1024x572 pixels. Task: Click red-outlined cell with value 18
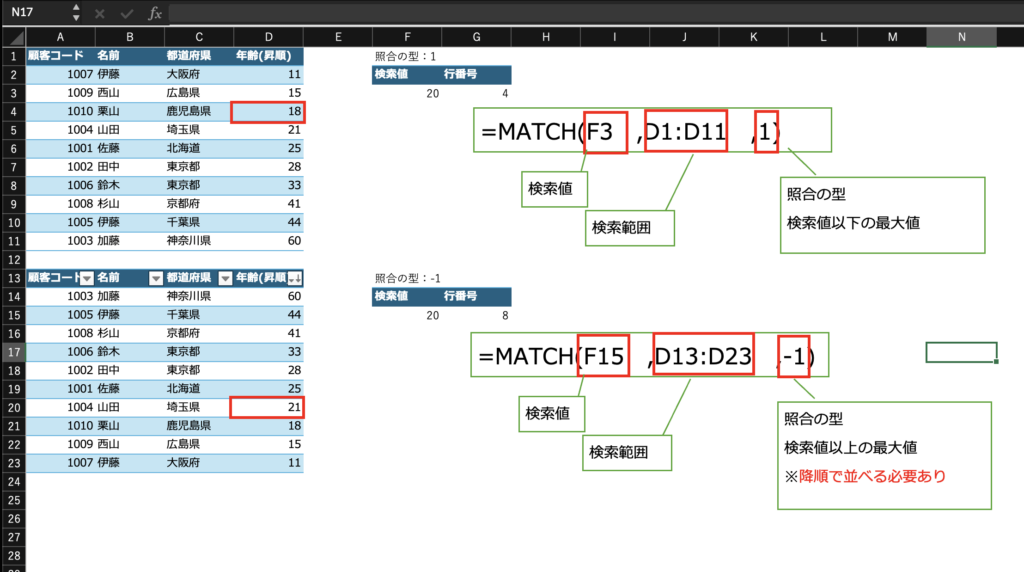pos(267,111)
